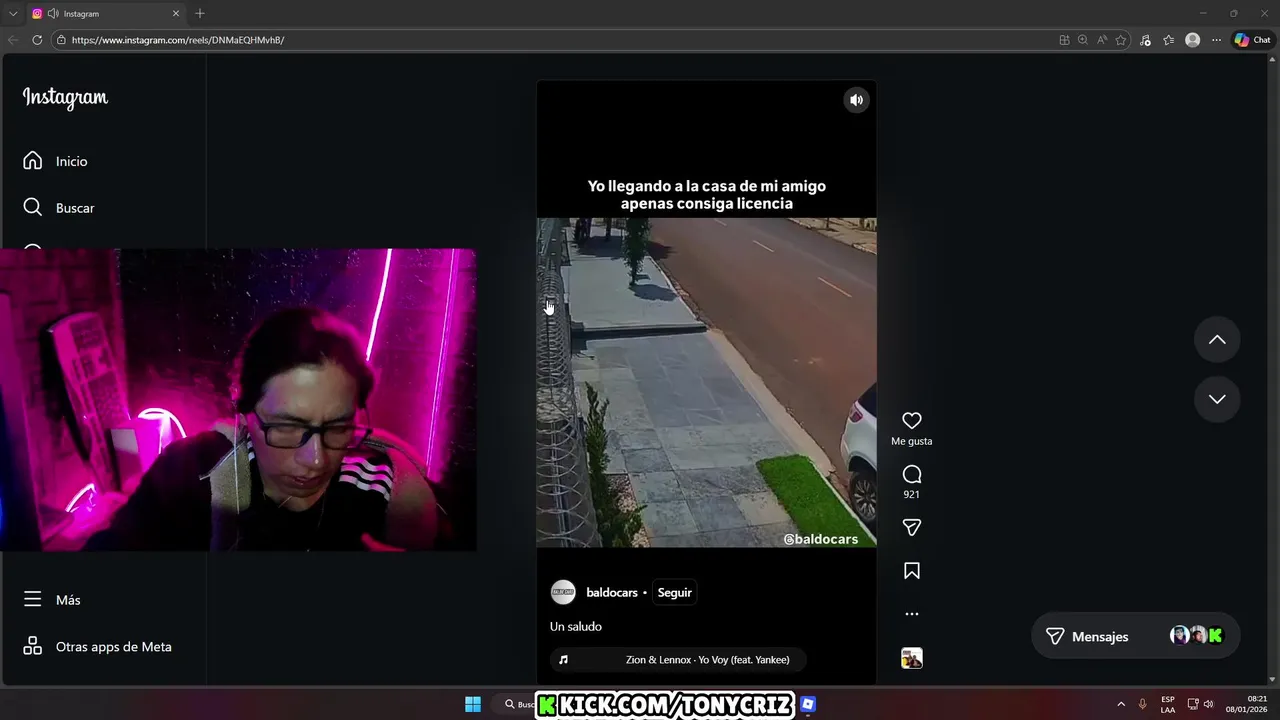Go to Instagram Inicio home

55,161
